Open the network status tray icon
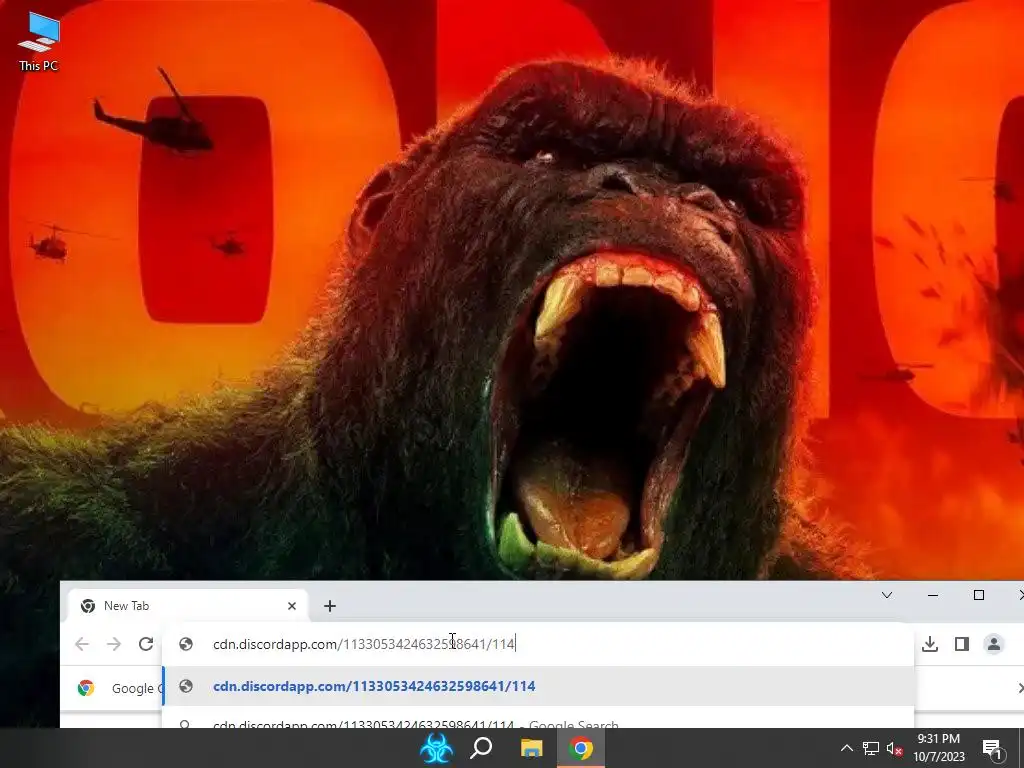This screenshot has width=1024, height=768. coord(871,748)
